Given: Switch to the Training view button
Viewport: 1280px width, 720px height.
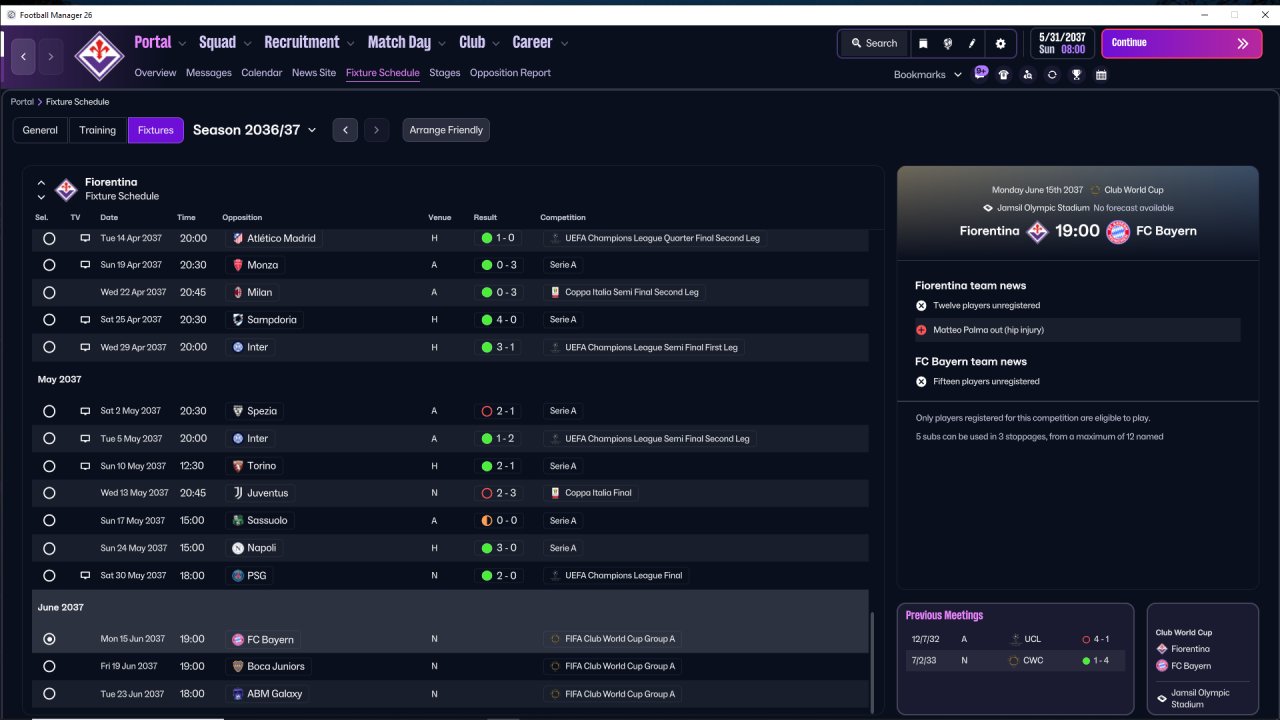Looking at the screenshot, I should tap(98, 130).
